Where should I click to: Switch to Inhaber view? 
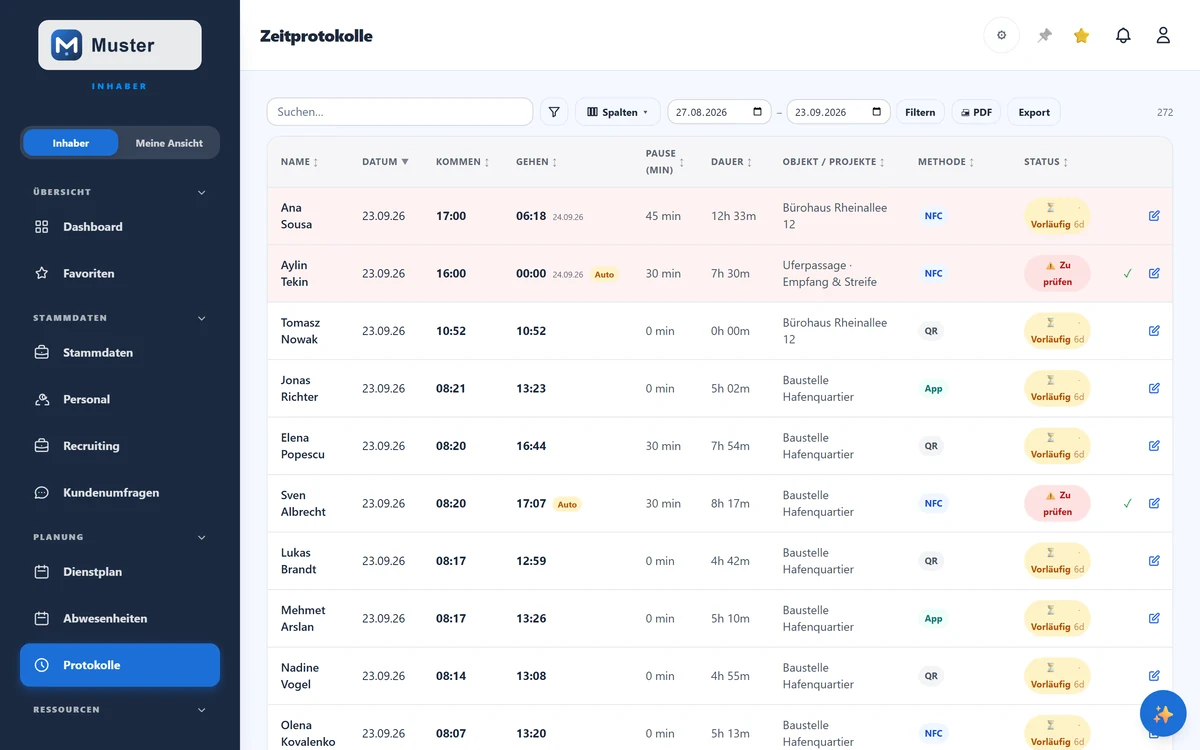coord(71,143)
